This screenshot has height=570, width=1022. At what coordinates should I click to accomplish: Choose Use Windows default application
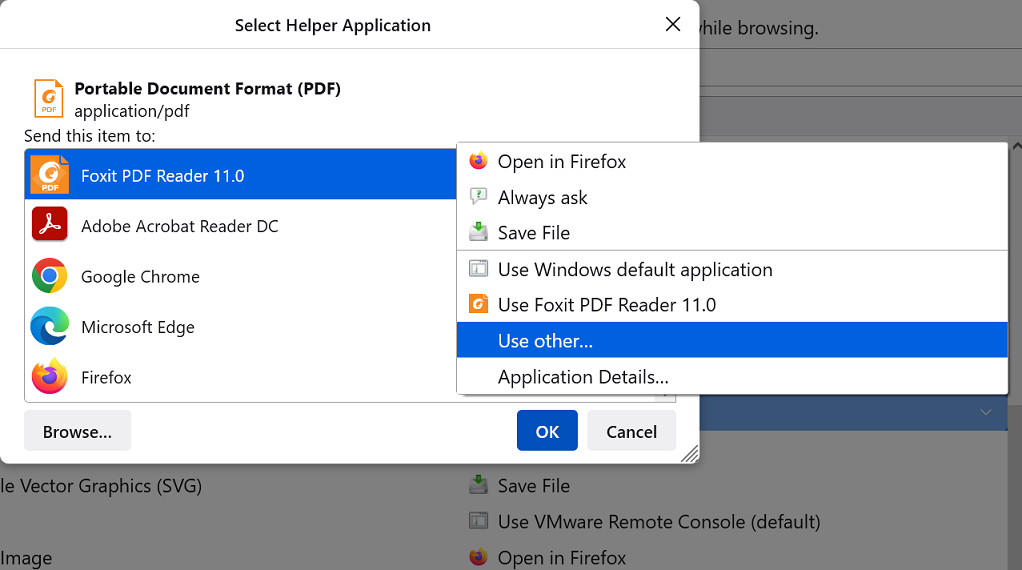tap(732, 269)
